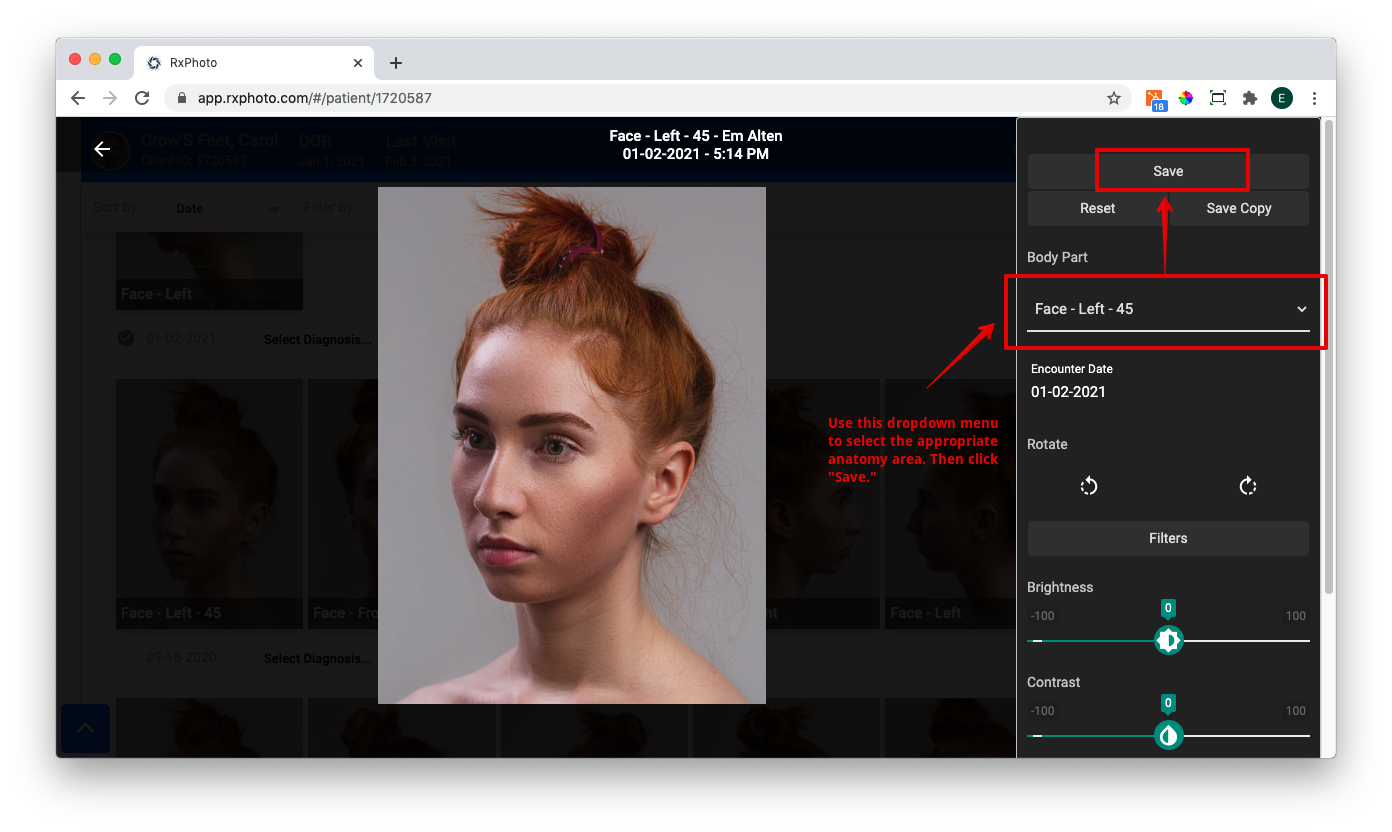Open the Filters panel

(1168, 538)
